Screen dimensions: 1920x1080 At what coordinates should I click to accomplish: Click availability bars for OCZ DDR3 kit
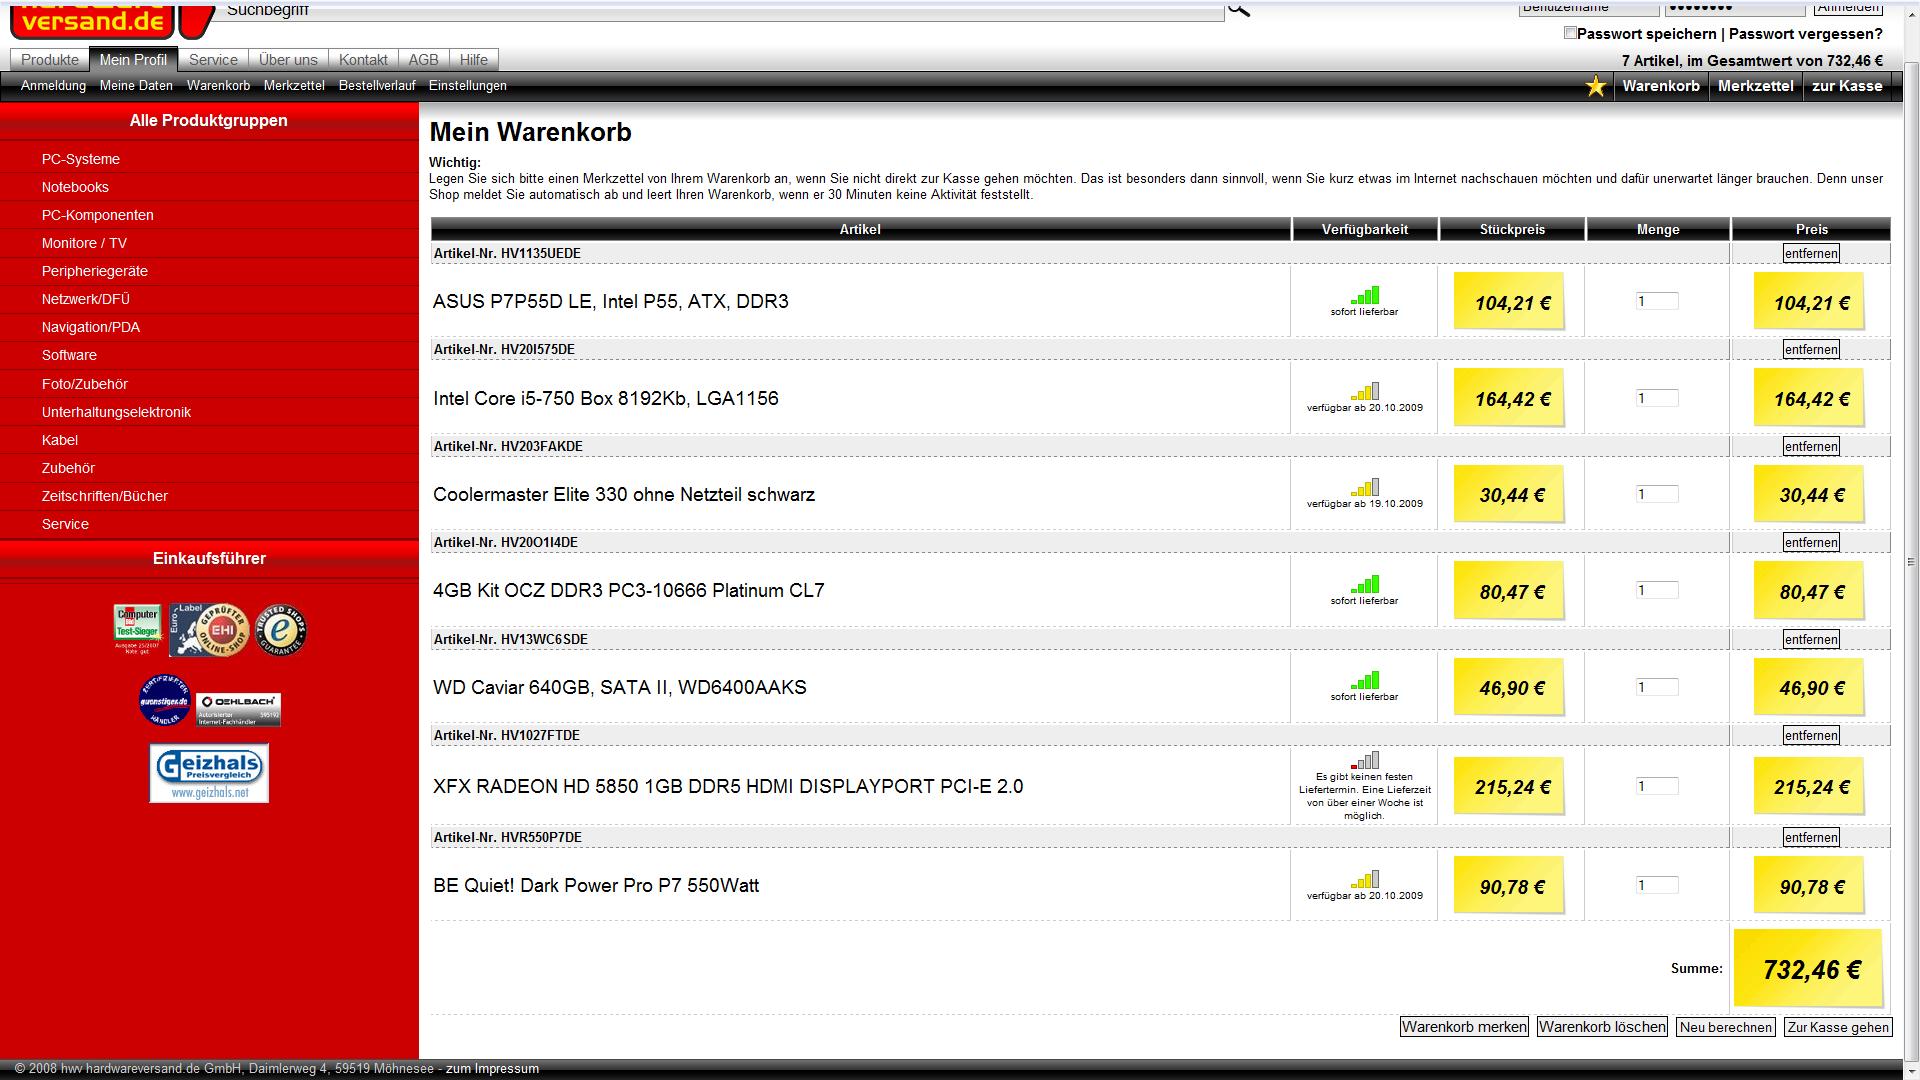1365,584
